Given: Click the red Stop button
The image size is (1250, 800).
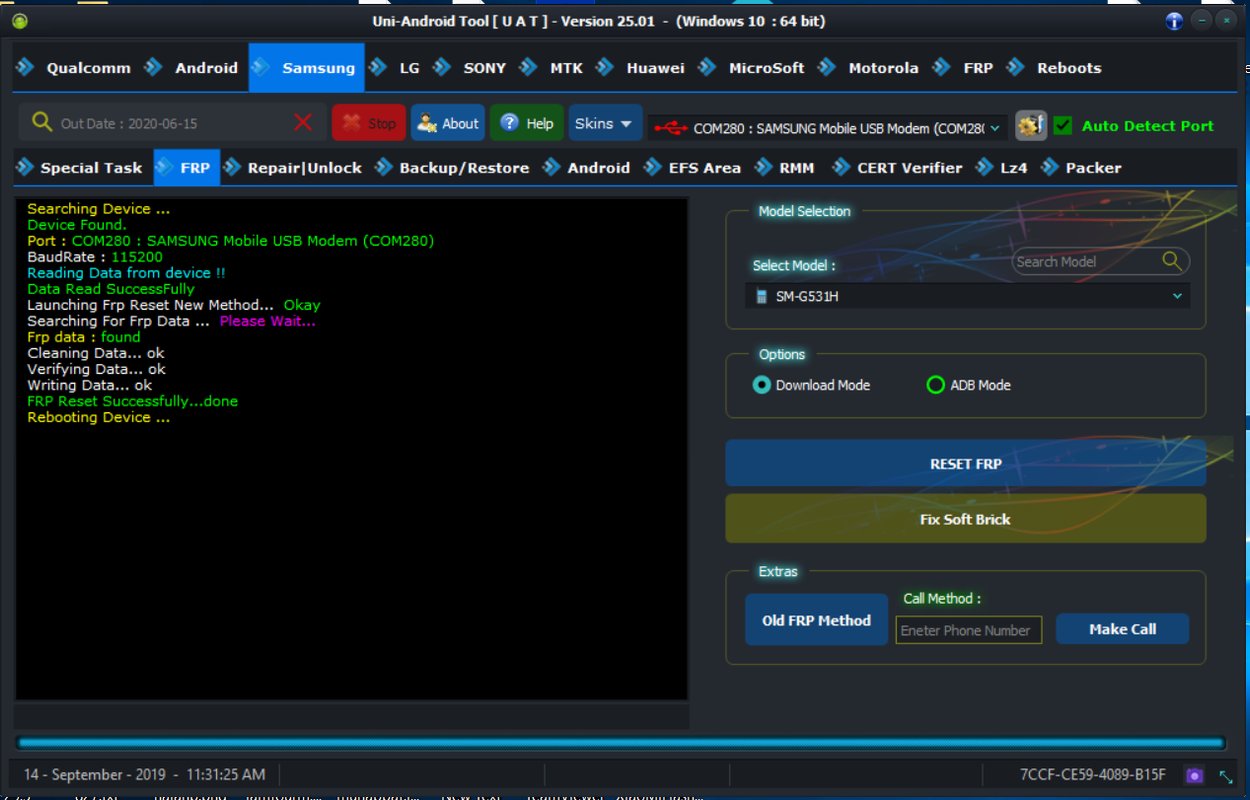Looking at the screenshot, I should (x=369, y=123).
